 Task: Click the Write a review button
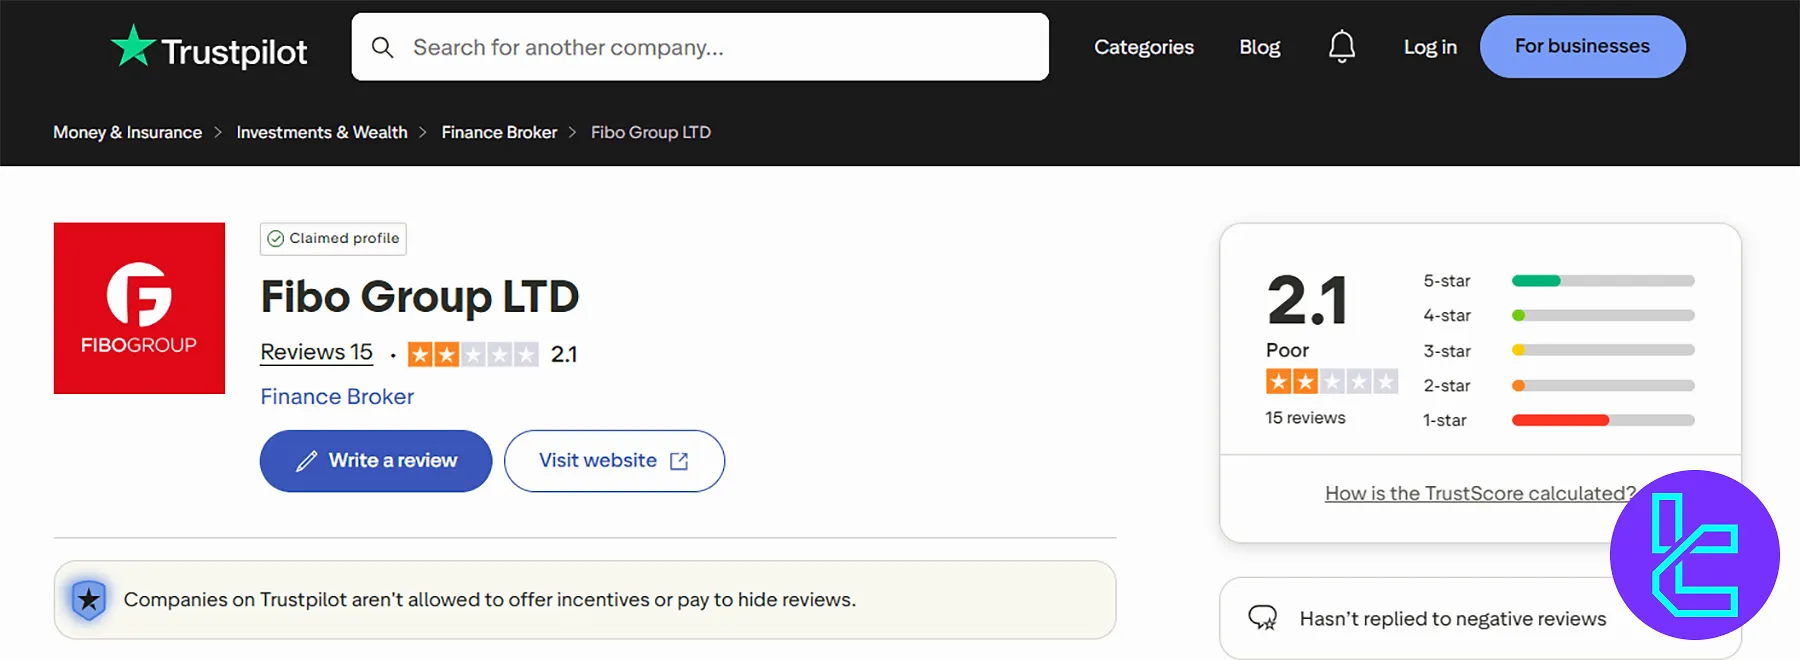point(375,460)
